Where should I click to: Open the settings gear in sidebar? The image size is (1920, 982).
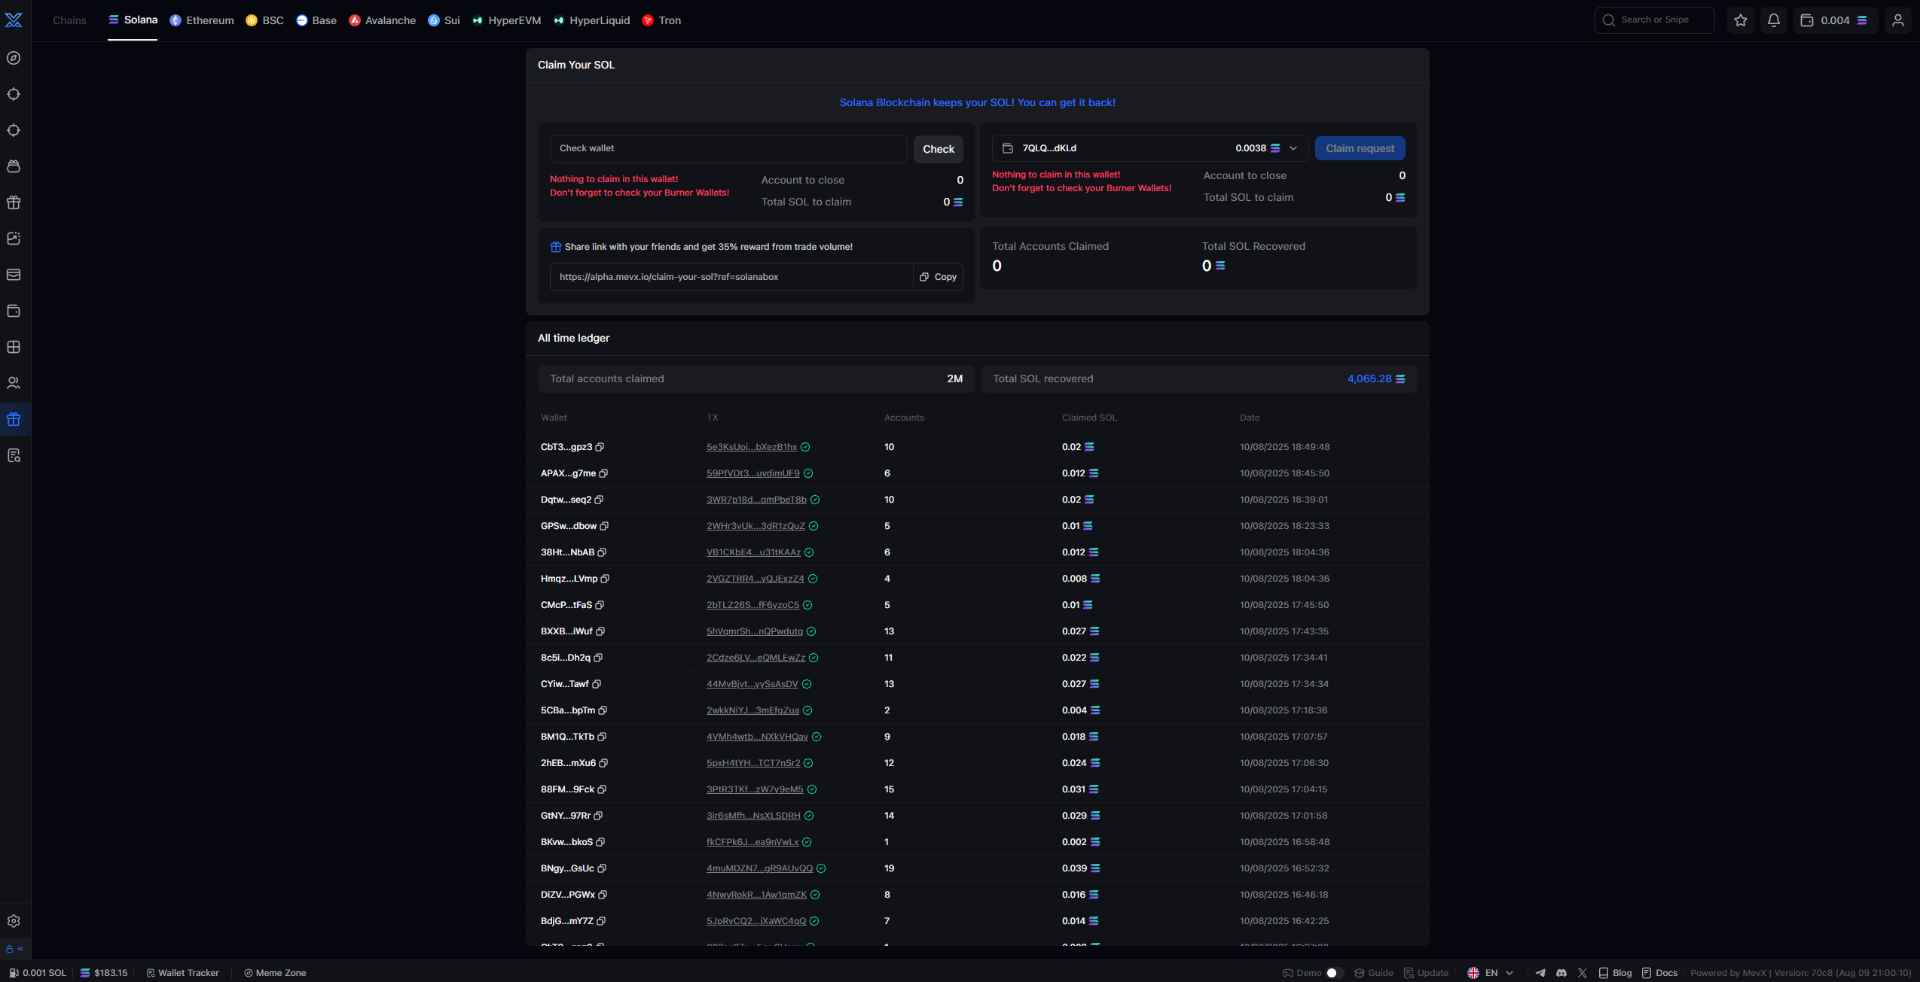pos(14,921)
